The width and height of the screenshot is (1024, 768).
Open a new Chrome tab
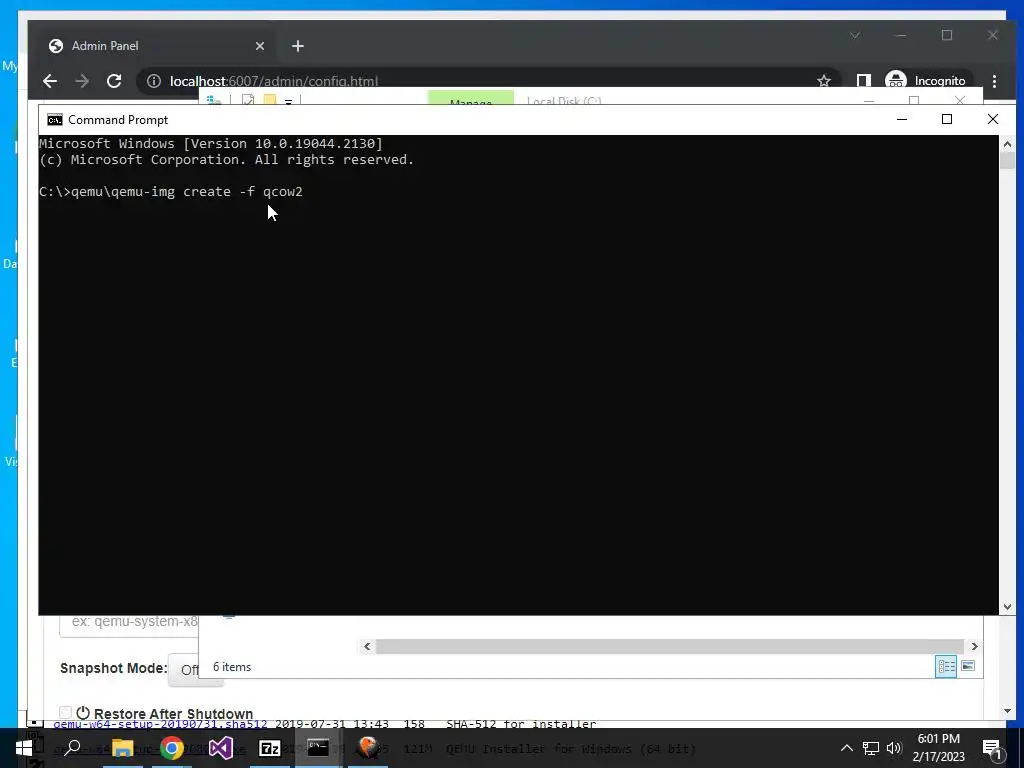(x=298, y=46)
